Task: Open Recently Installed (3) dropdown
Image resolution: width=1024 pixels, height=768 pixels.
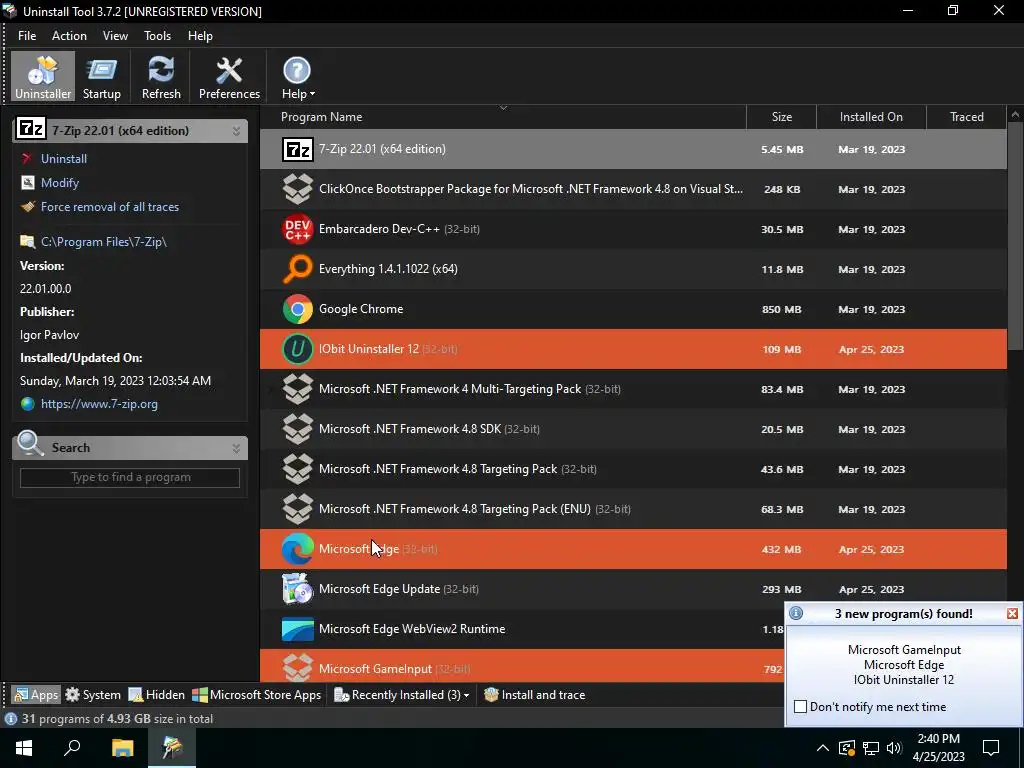Action: [402, 695]
